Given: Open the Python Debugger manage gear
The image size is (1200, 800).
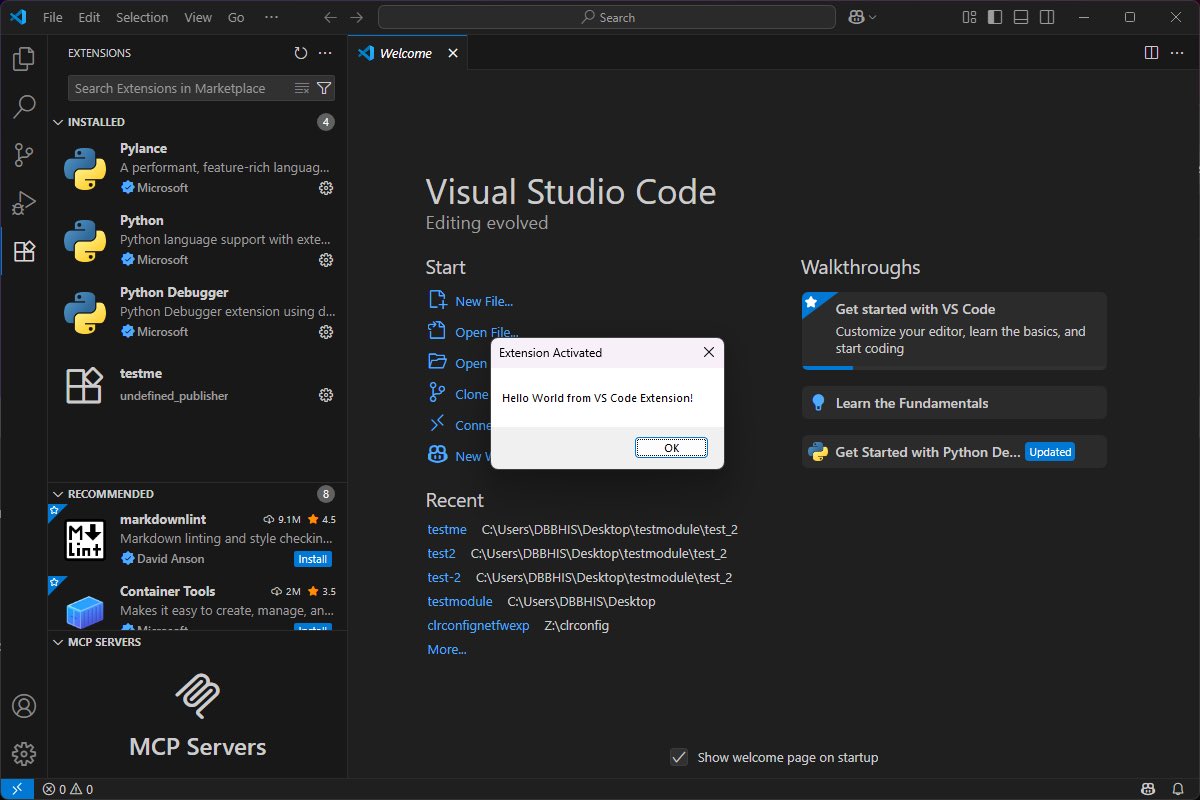Looking at the screenshot, I should 325,332.
